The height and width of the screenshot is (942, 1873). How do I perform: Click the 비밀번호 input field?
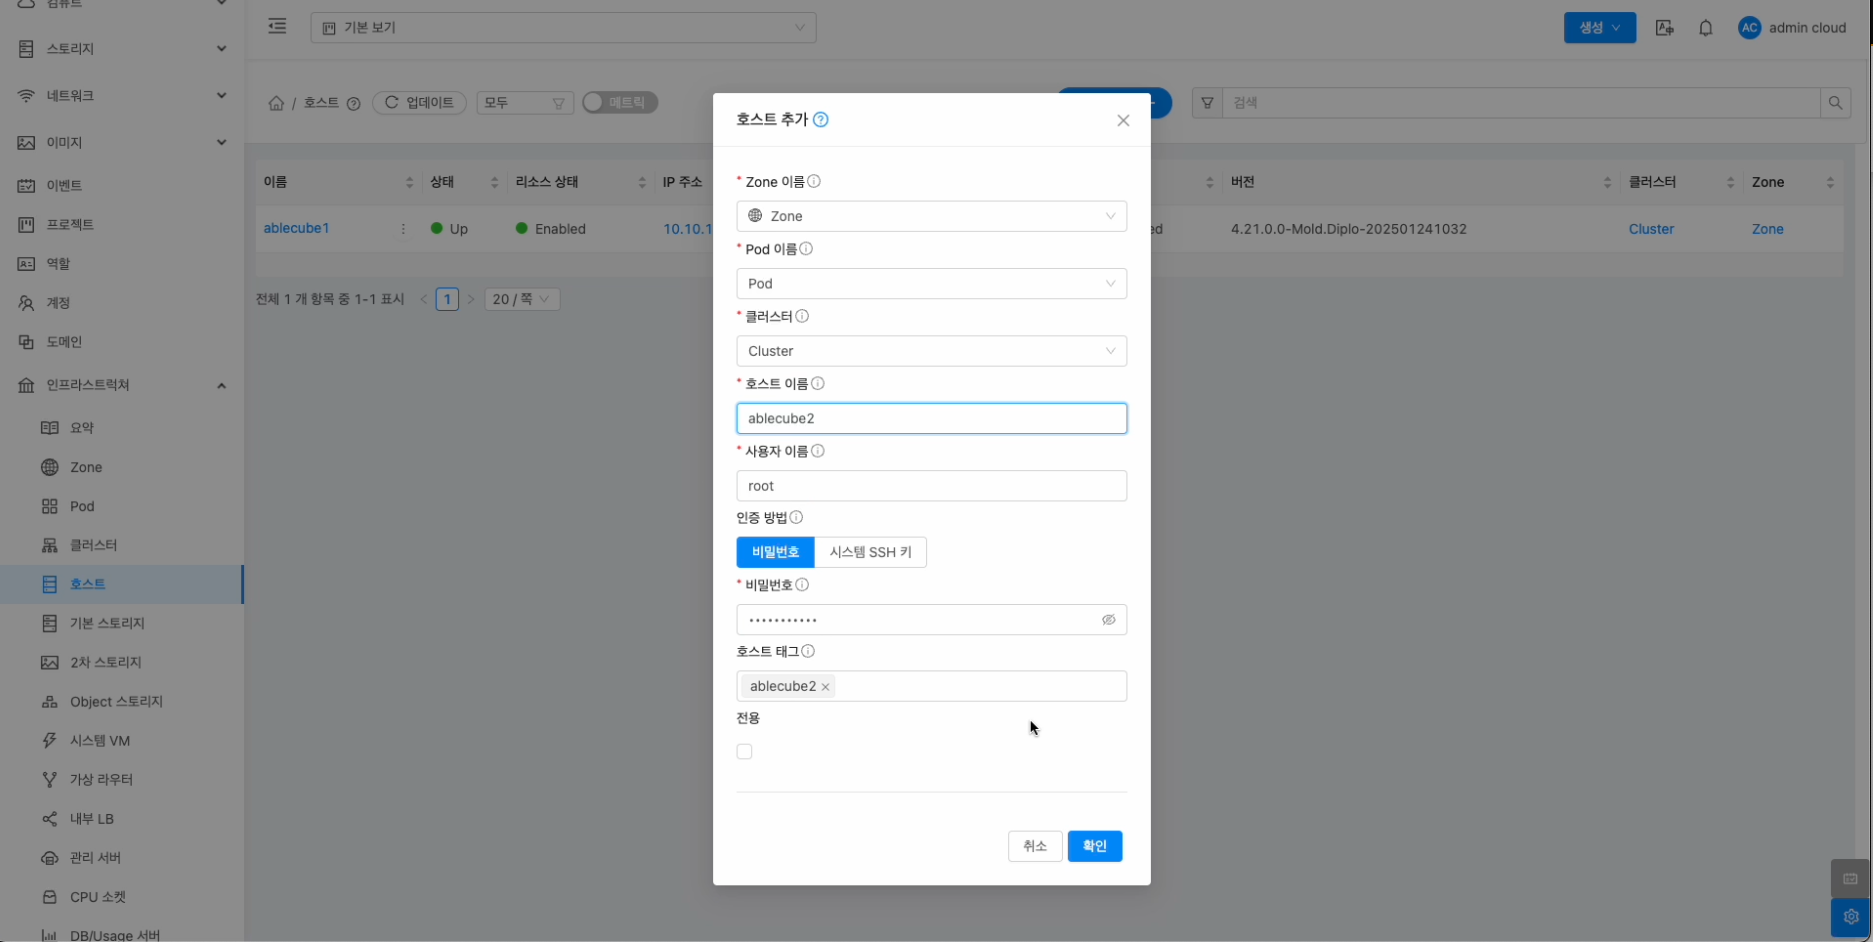931,620
